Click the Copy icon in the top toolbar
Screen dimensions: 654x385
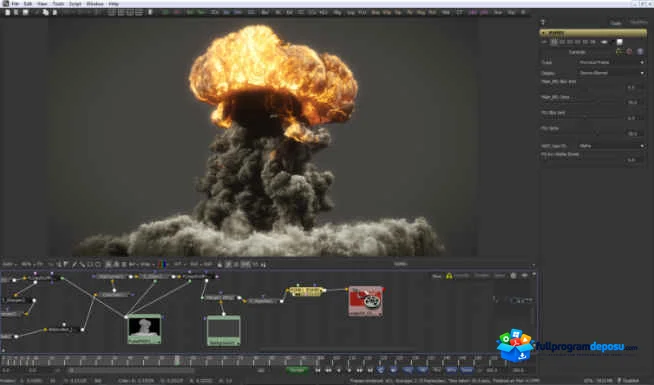pyautogui.click(x=45, y=13)
